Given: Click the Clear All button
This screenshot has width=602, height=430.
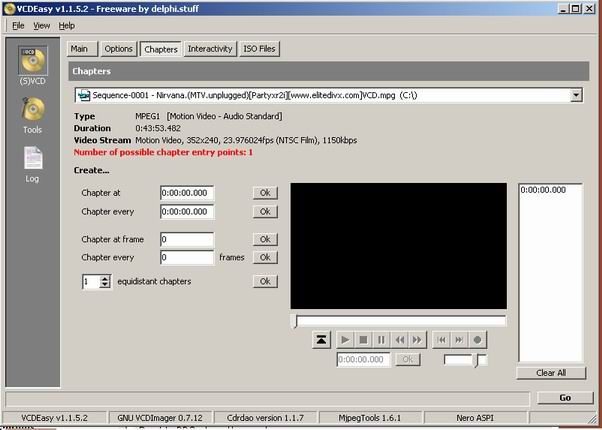Looking at the screenshot, I should [x=551, y=373].
